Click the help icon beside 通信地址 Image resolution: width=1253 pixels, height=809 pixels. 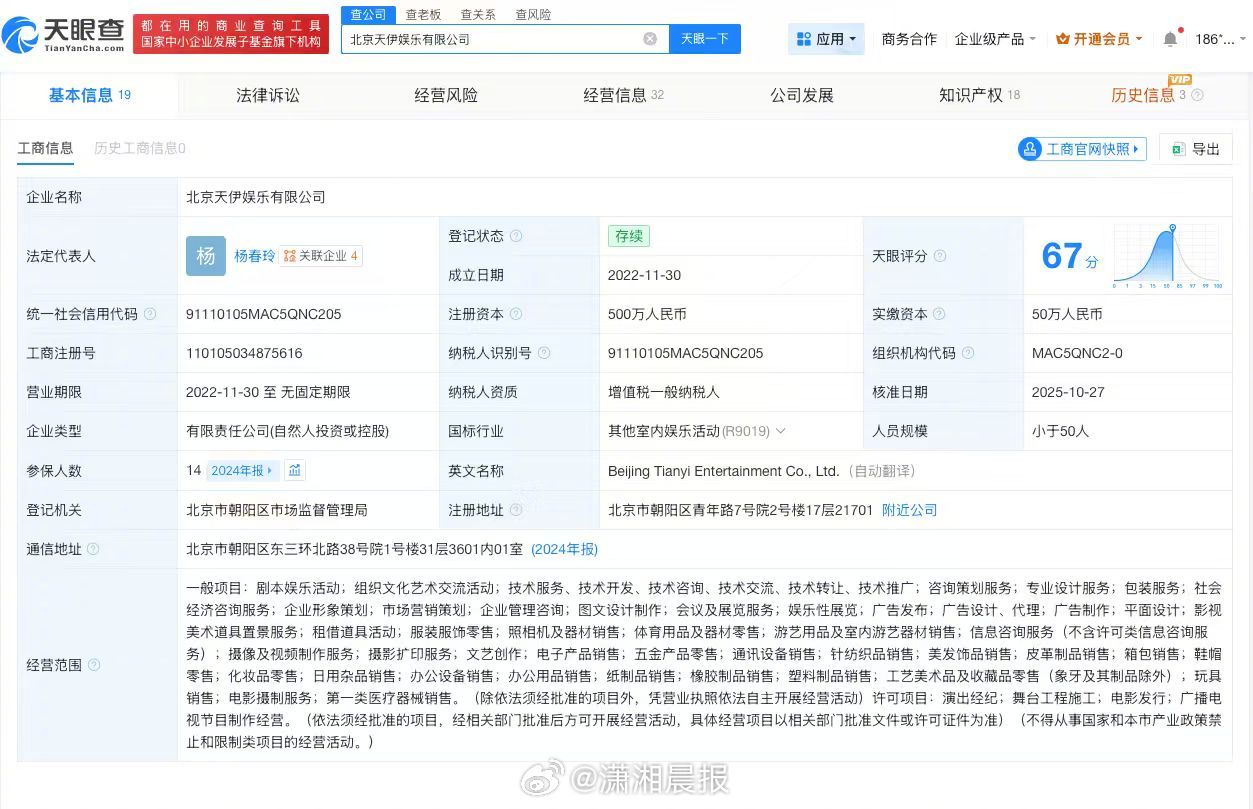(x=94, y=549)
